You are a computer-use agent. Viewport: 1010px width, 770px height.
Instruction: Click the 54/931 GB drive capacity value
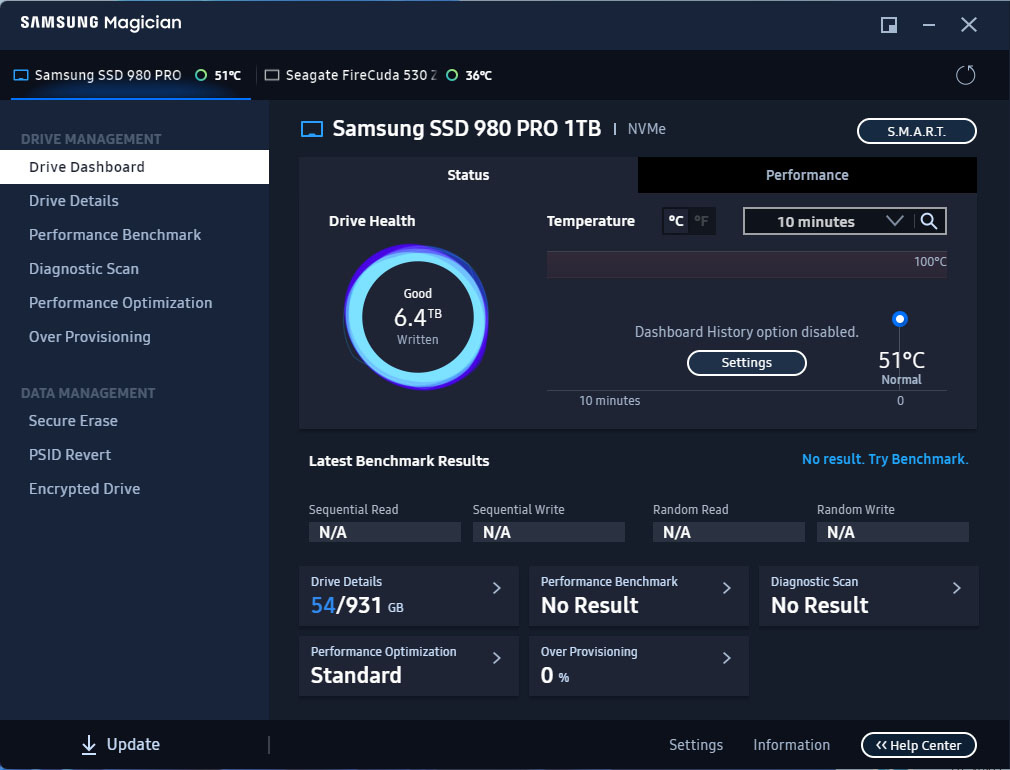coord(357,606)
